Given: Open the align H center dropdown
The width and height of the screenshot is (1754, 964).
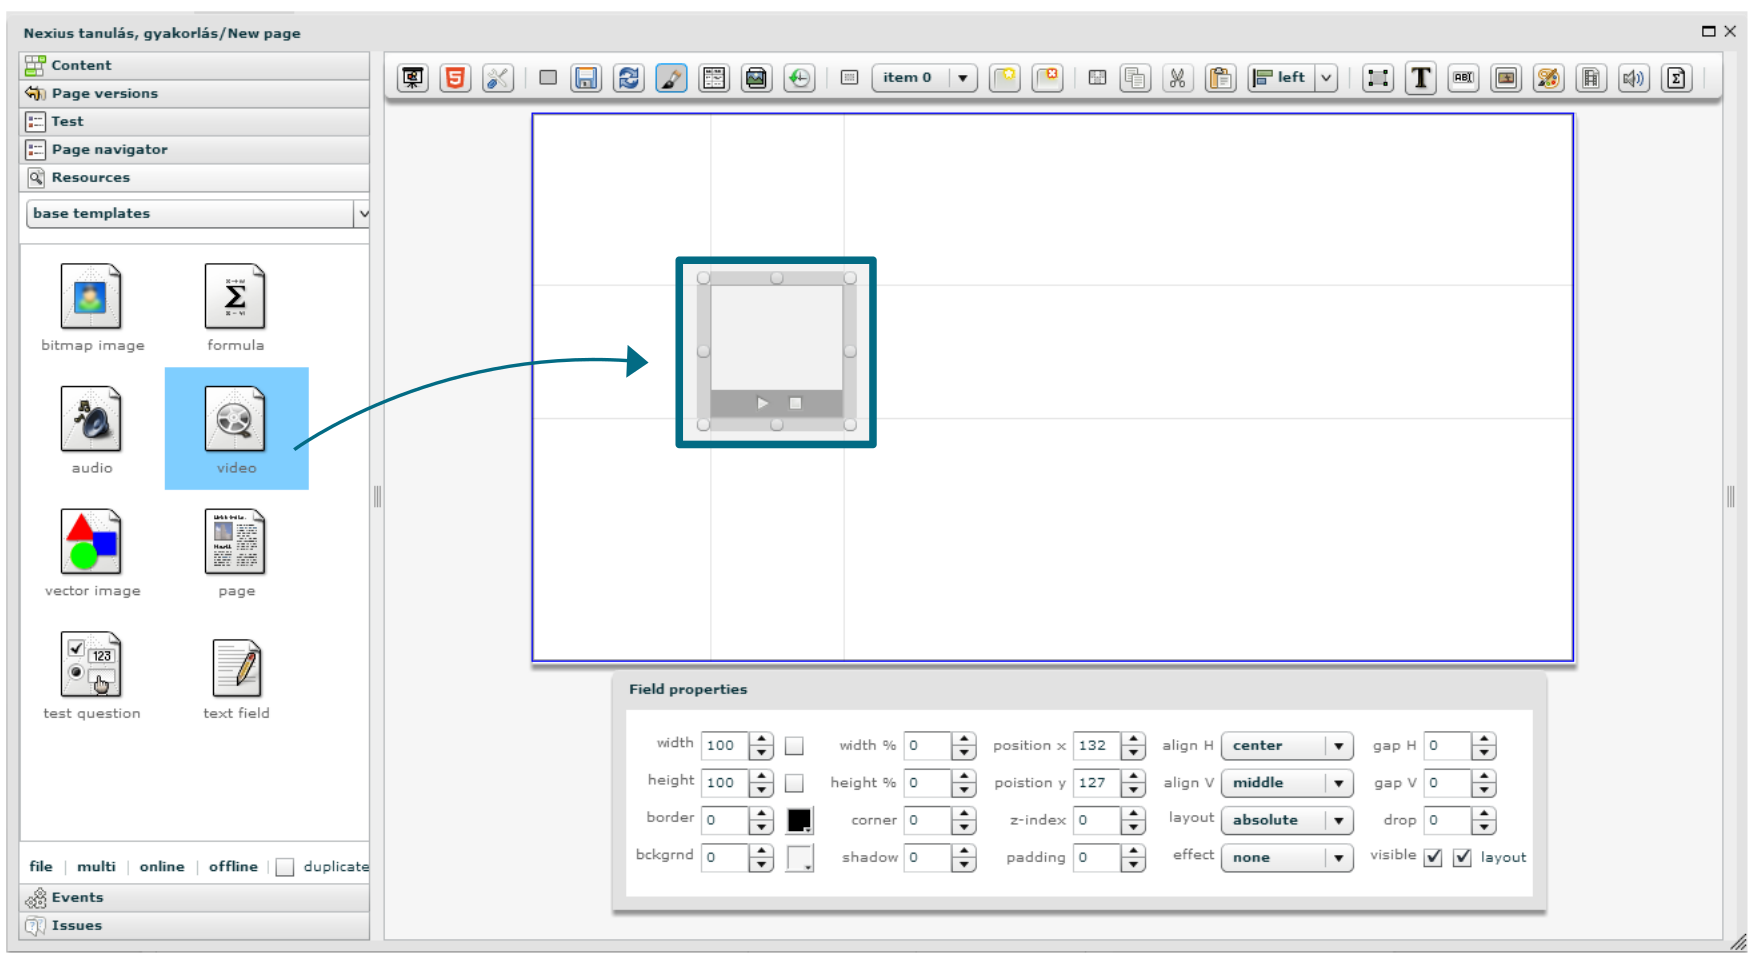Looking at the screenshot, I should [1286, 746].
